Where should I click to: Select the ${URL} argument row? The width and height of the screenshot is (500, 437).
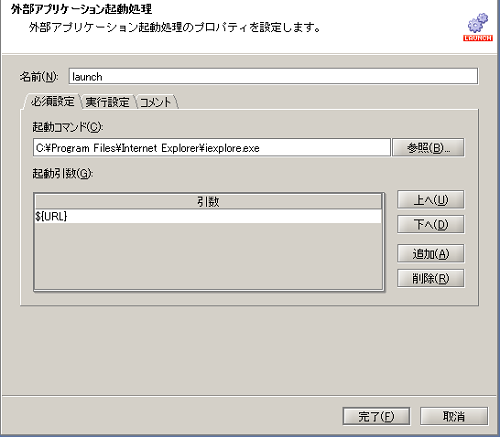(208, 217)
